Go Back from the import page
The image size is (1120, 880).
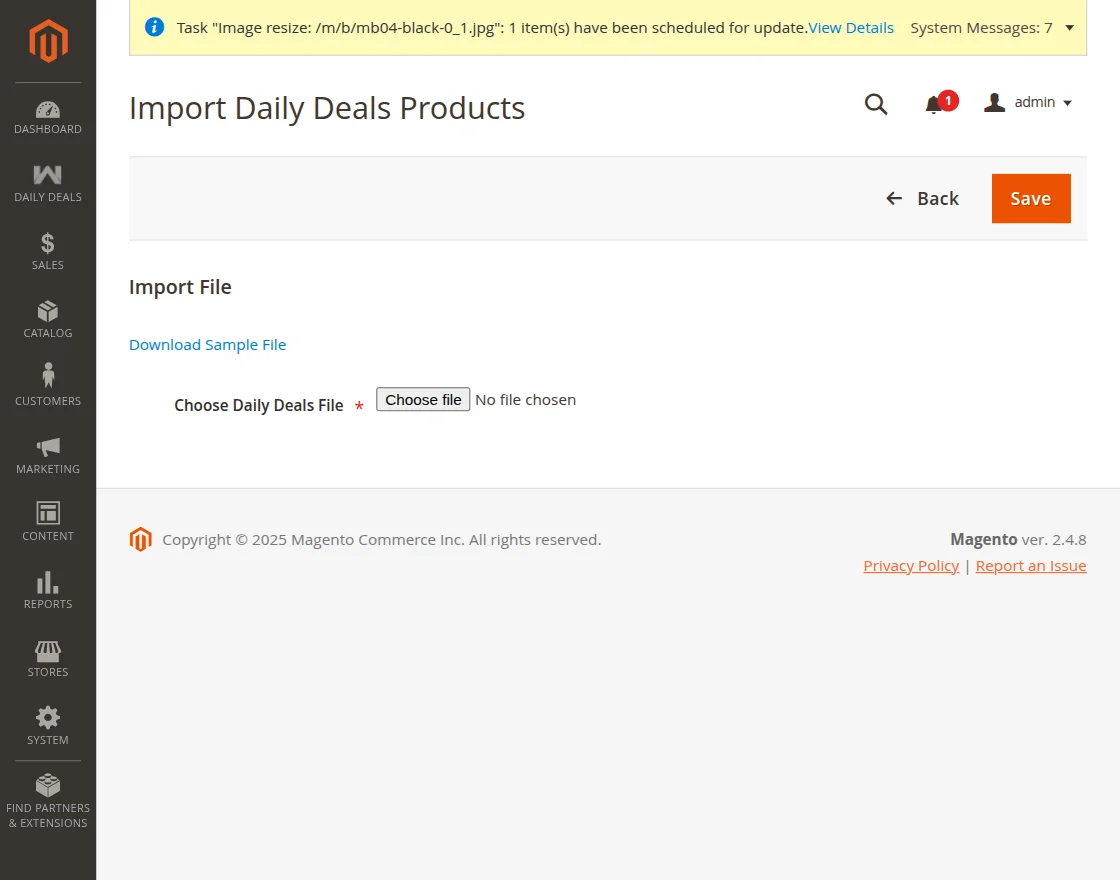point(921,198)
